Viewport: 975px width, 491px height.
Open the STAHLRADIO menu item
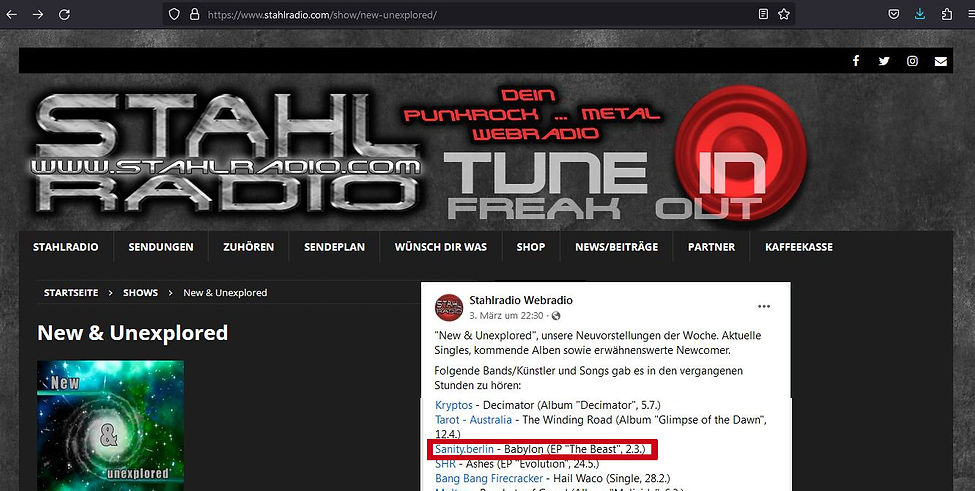pyautogui.click(x=65, y=247)
